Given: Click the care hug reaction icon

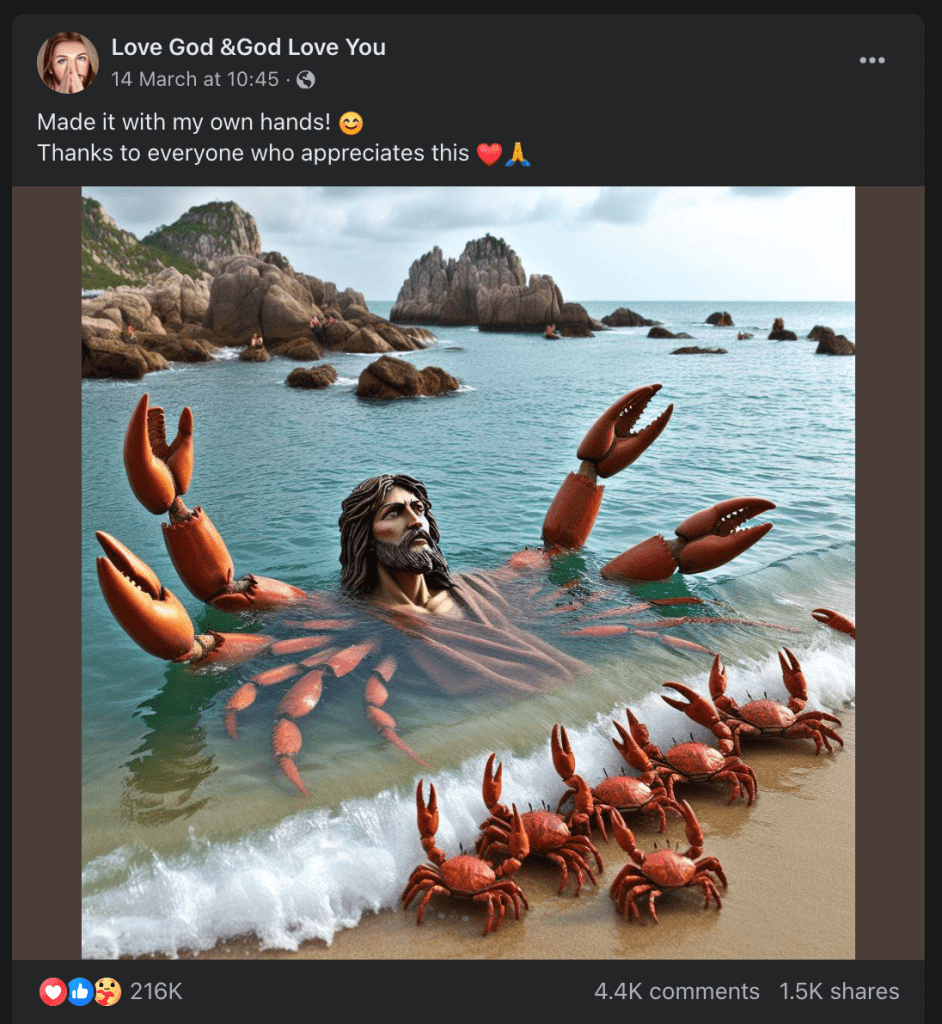Looking at the screenshot, I should tap(108, 992).
